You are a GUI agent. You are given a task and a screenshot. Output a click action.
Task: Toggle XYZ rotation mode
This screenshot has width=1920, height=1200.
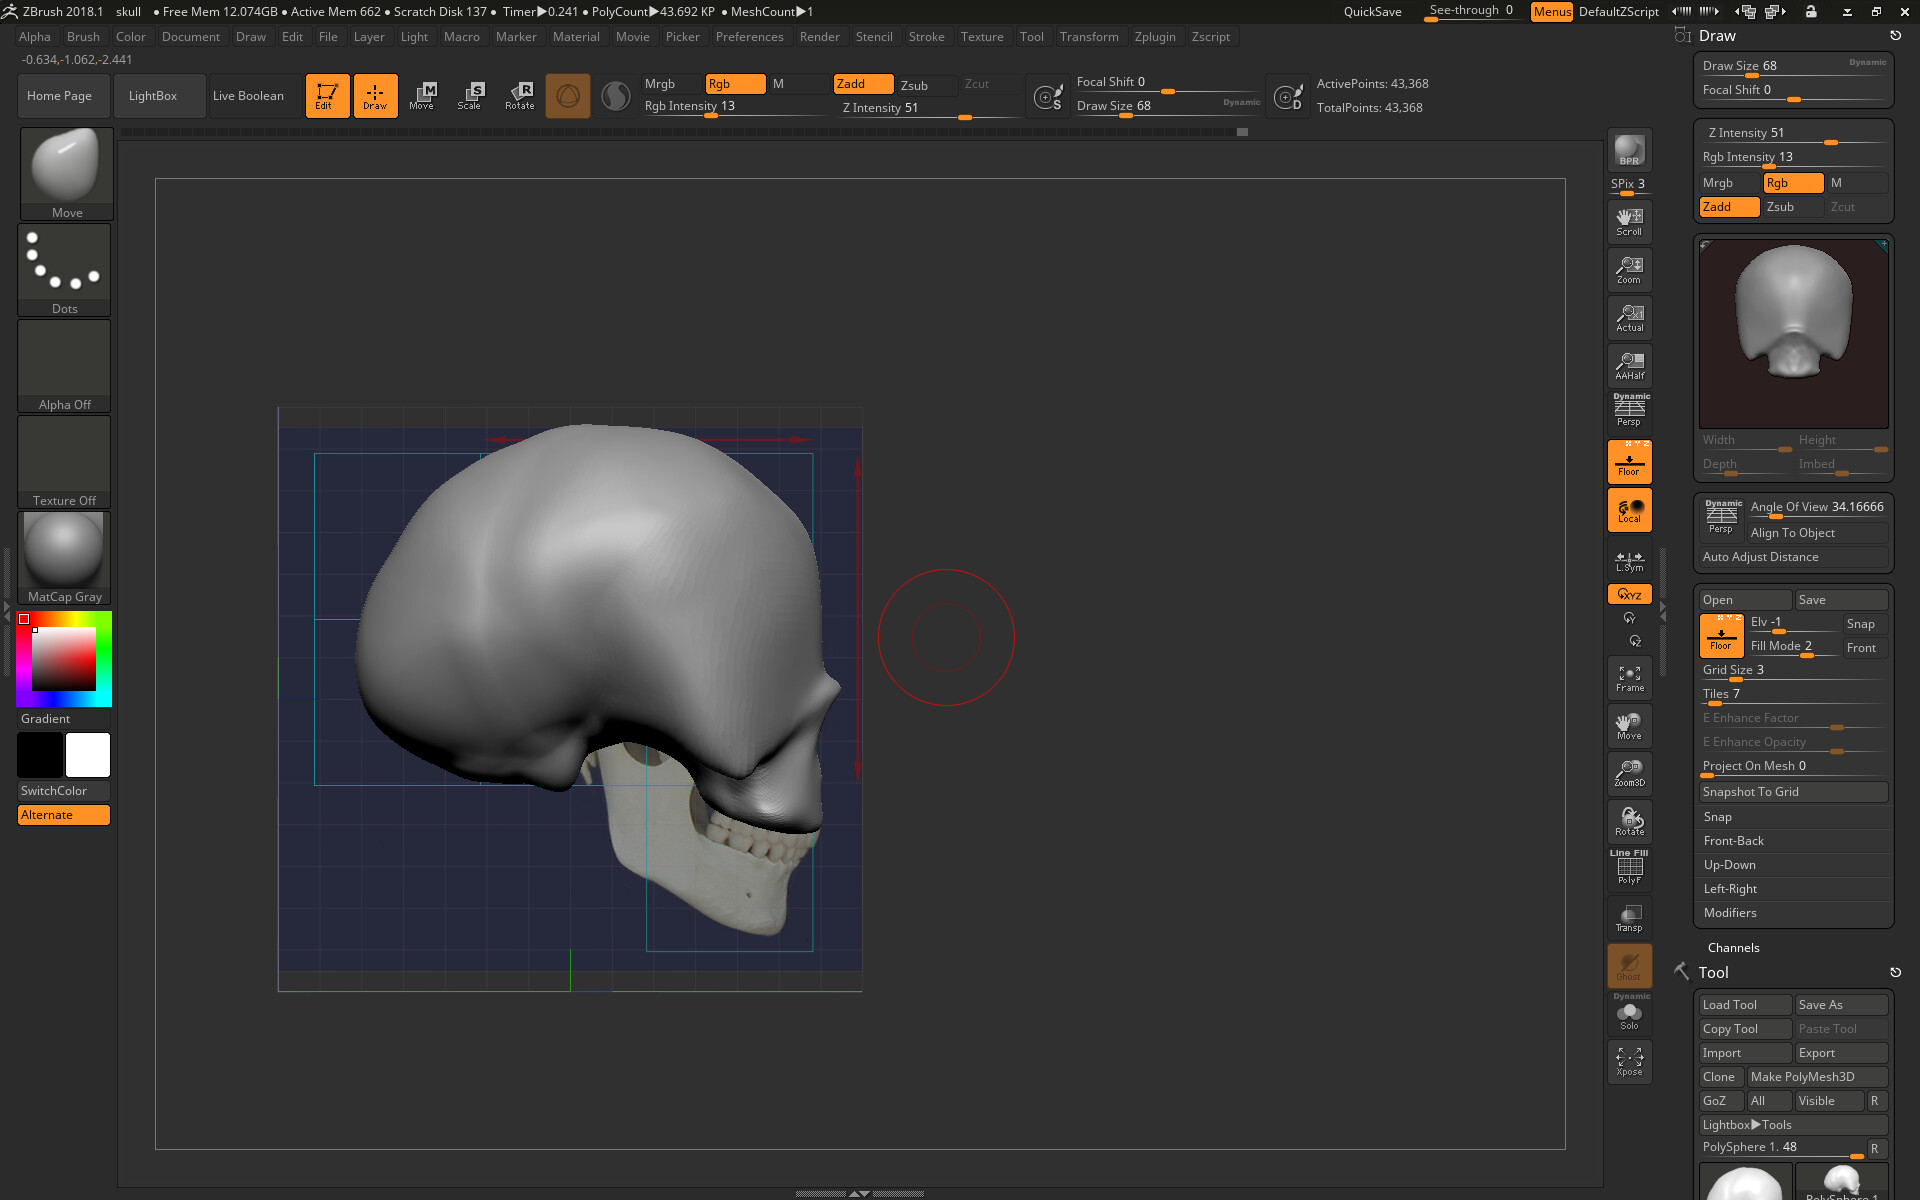(1629, 594)
